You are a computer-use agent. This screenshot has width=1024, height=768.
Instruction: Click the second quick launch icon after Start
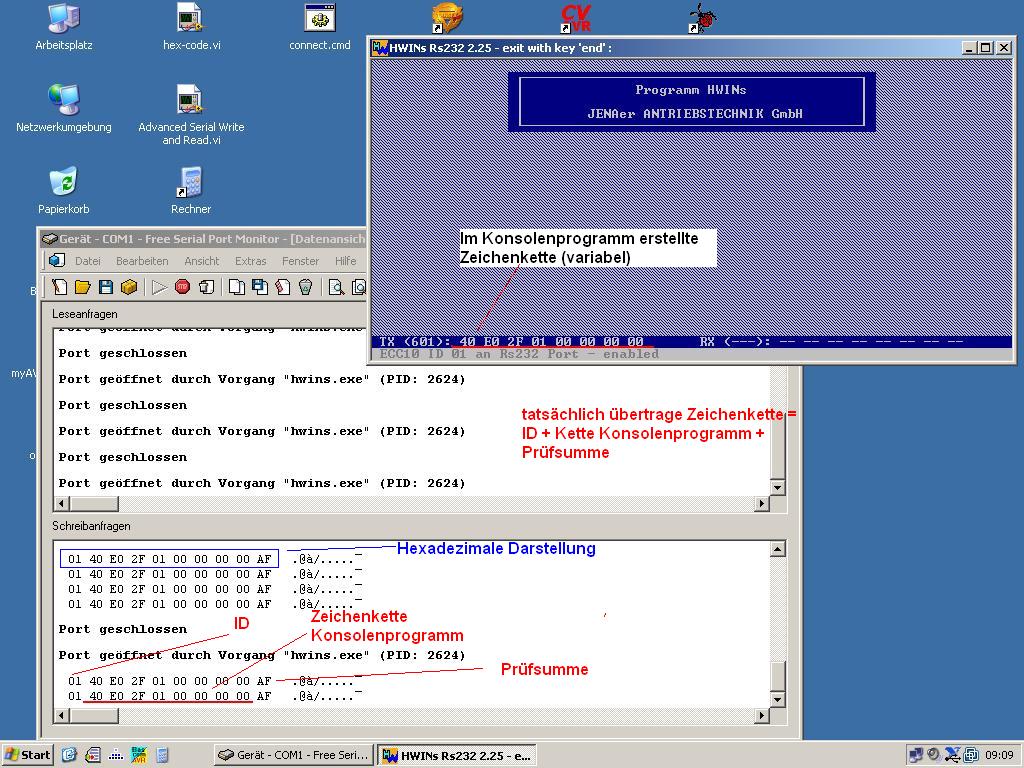(x=93, y=755)
